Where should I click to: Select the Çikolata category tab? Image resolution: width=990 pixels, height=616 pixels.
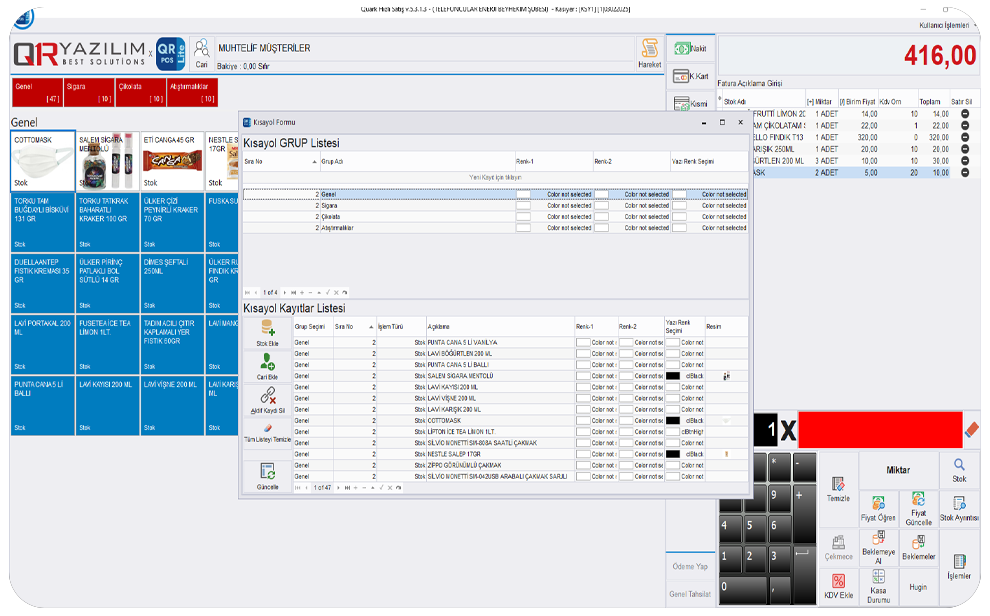click(x=141, y=92)
